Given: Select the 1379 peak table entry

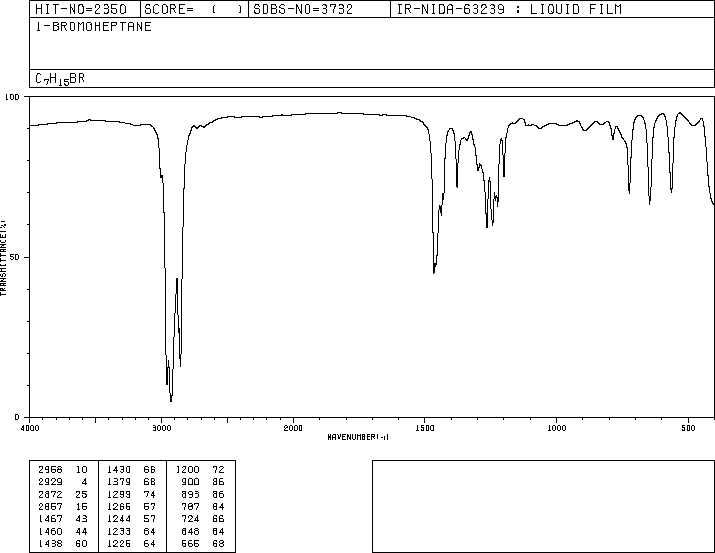Looking at the screenshot, I should pos(119,482).
